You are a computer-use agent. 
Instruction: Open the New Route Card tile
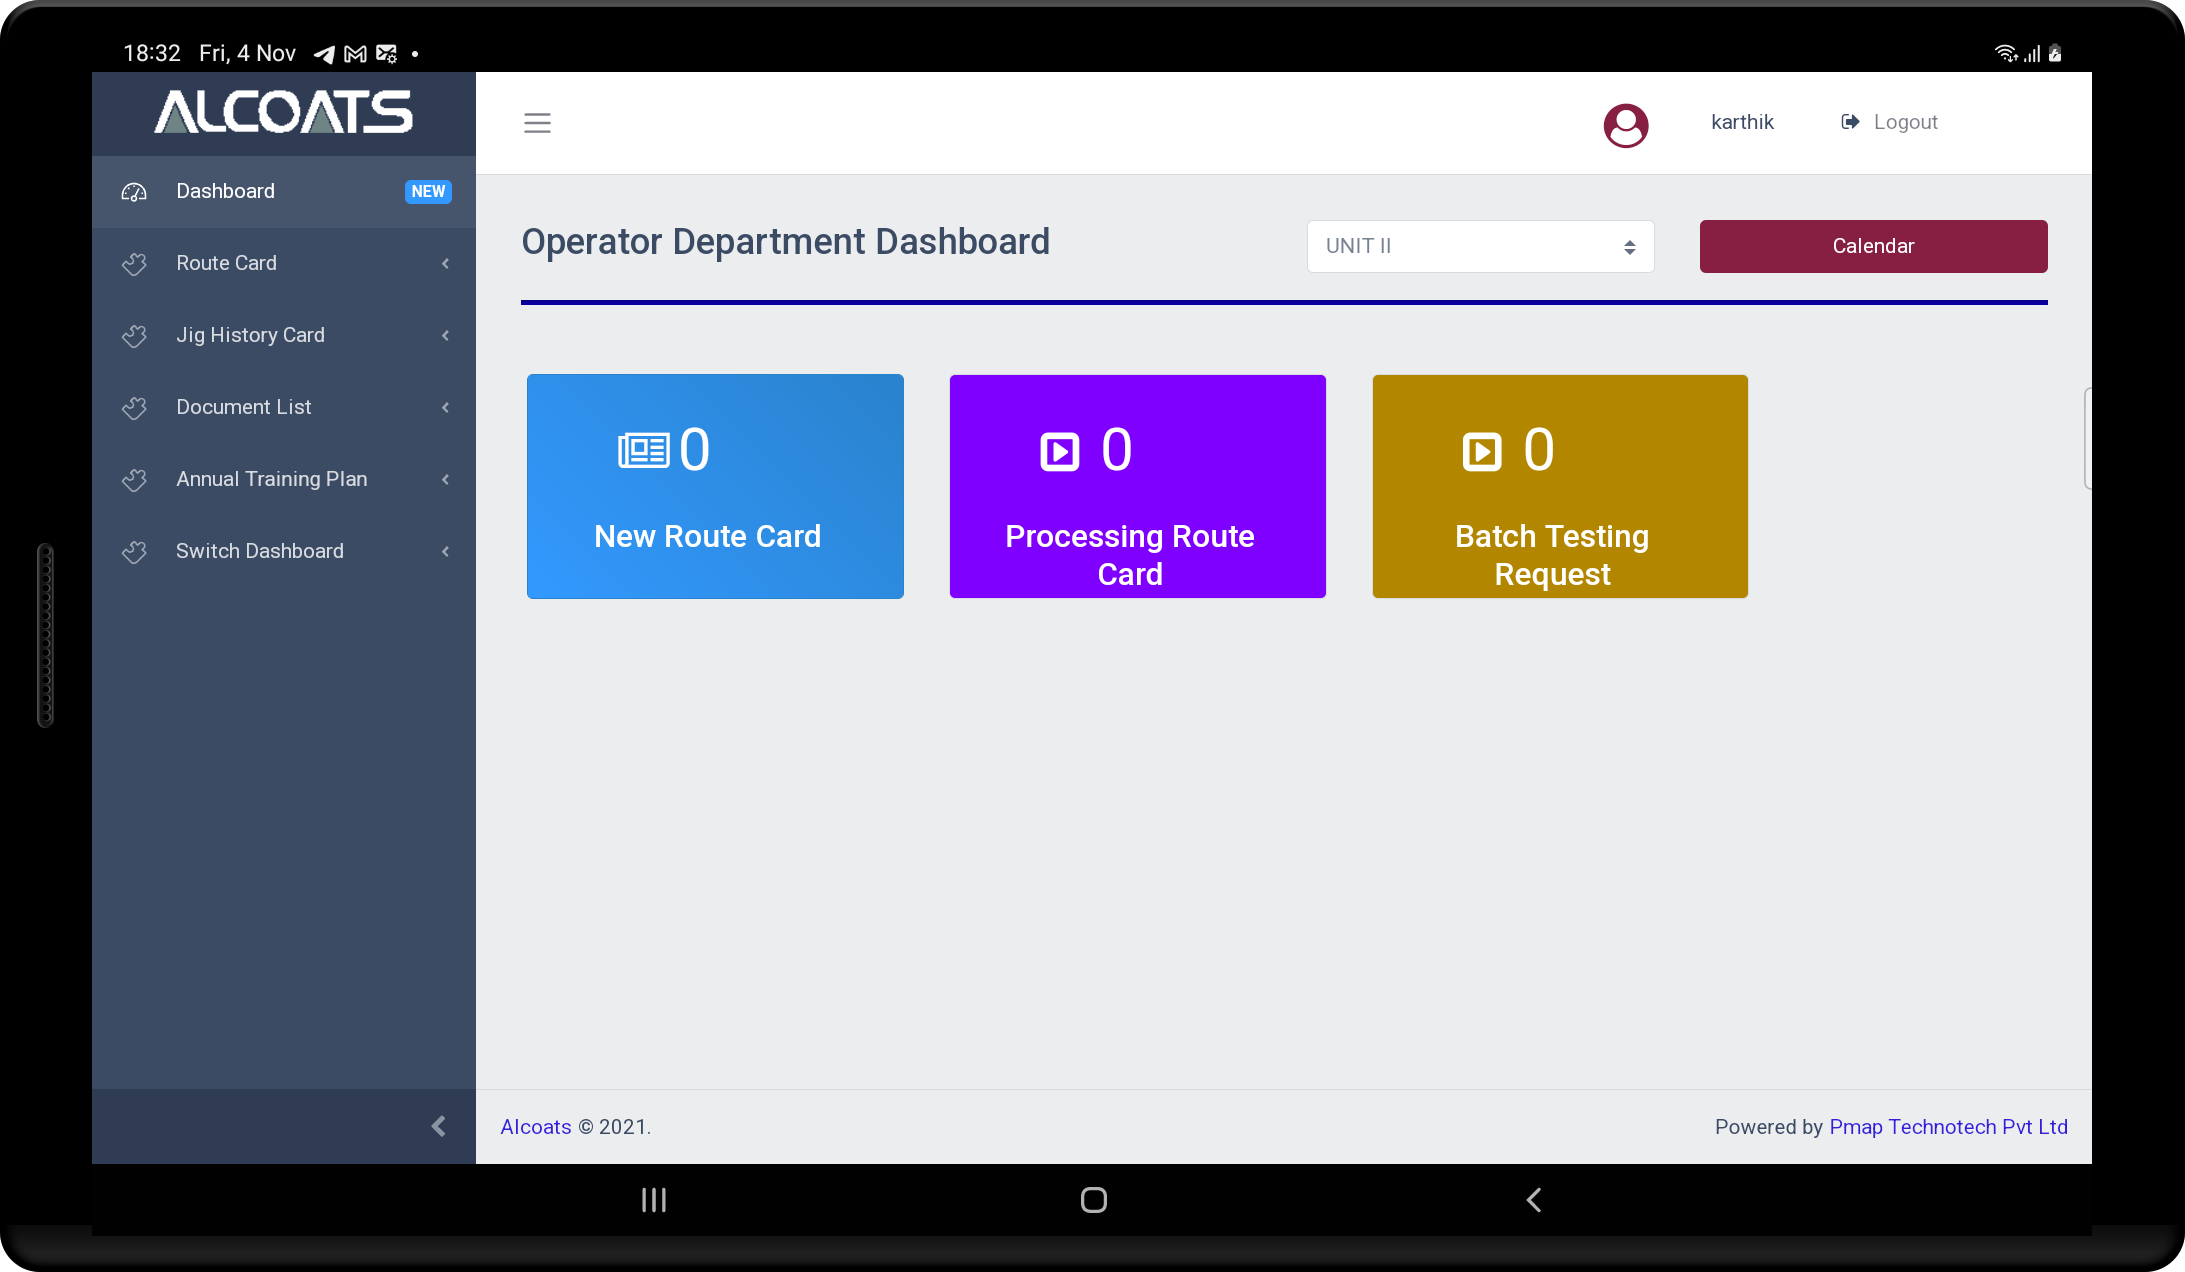715,487
